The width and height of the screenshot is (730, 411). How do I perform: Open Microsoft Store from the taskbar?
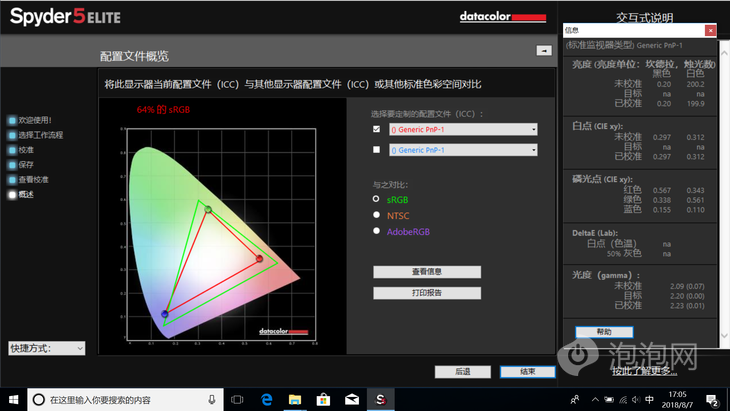pyautogui.click(x=323, y=399)
